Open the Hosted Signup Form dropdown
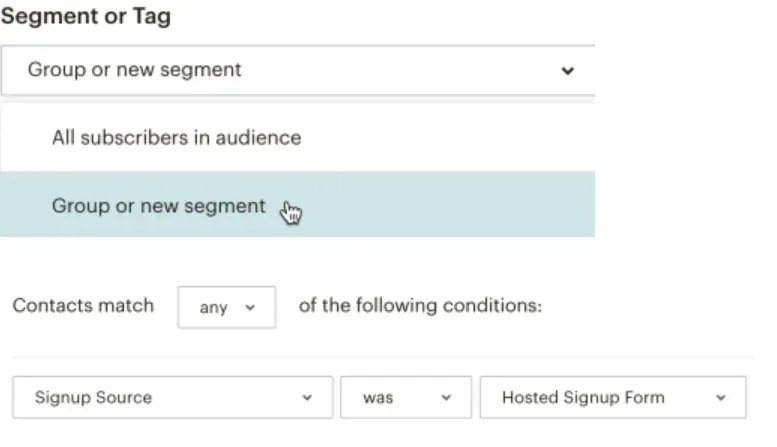Image resolution: width=777 pixels, height=447 pixels. tap(613, 397)
